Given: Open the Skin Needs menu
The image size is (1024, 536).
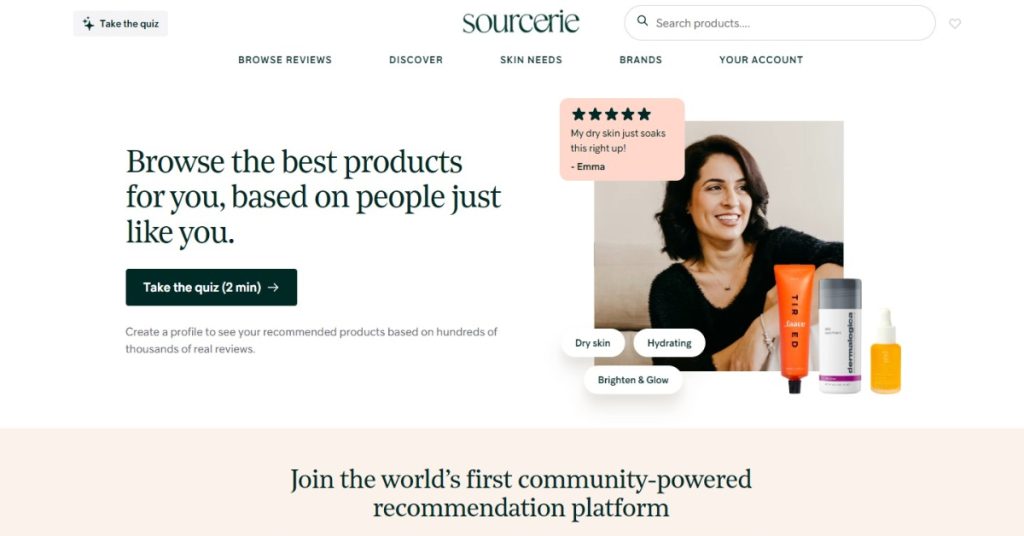Looking at the screenshot, I should (x=531, y=59).
